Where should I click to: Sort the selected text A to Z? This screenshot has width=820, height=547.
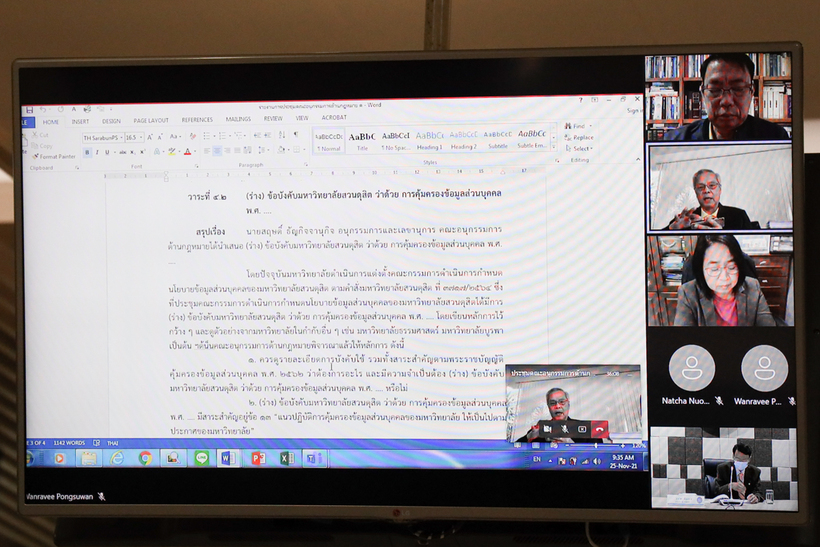[x=282, y=135]
